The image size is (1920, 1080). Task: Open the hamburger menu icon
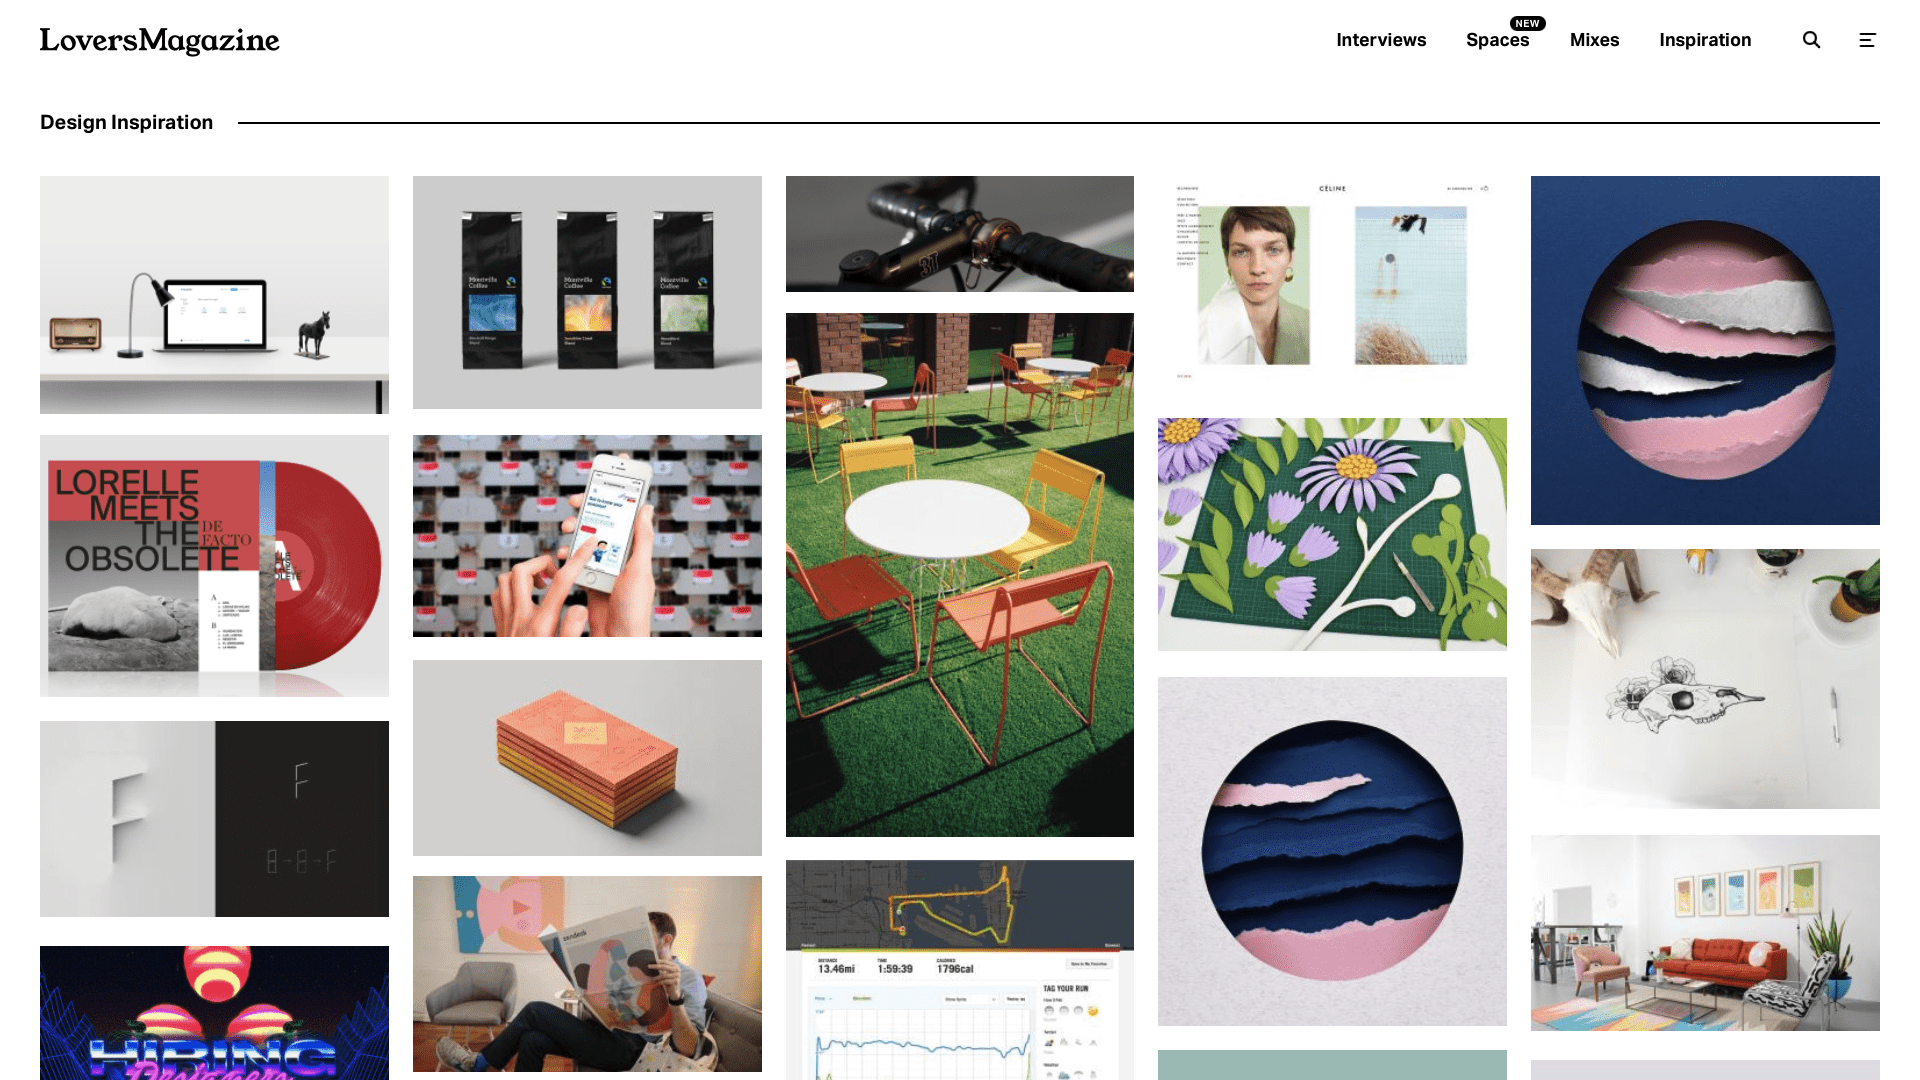tap(1867, 40)
